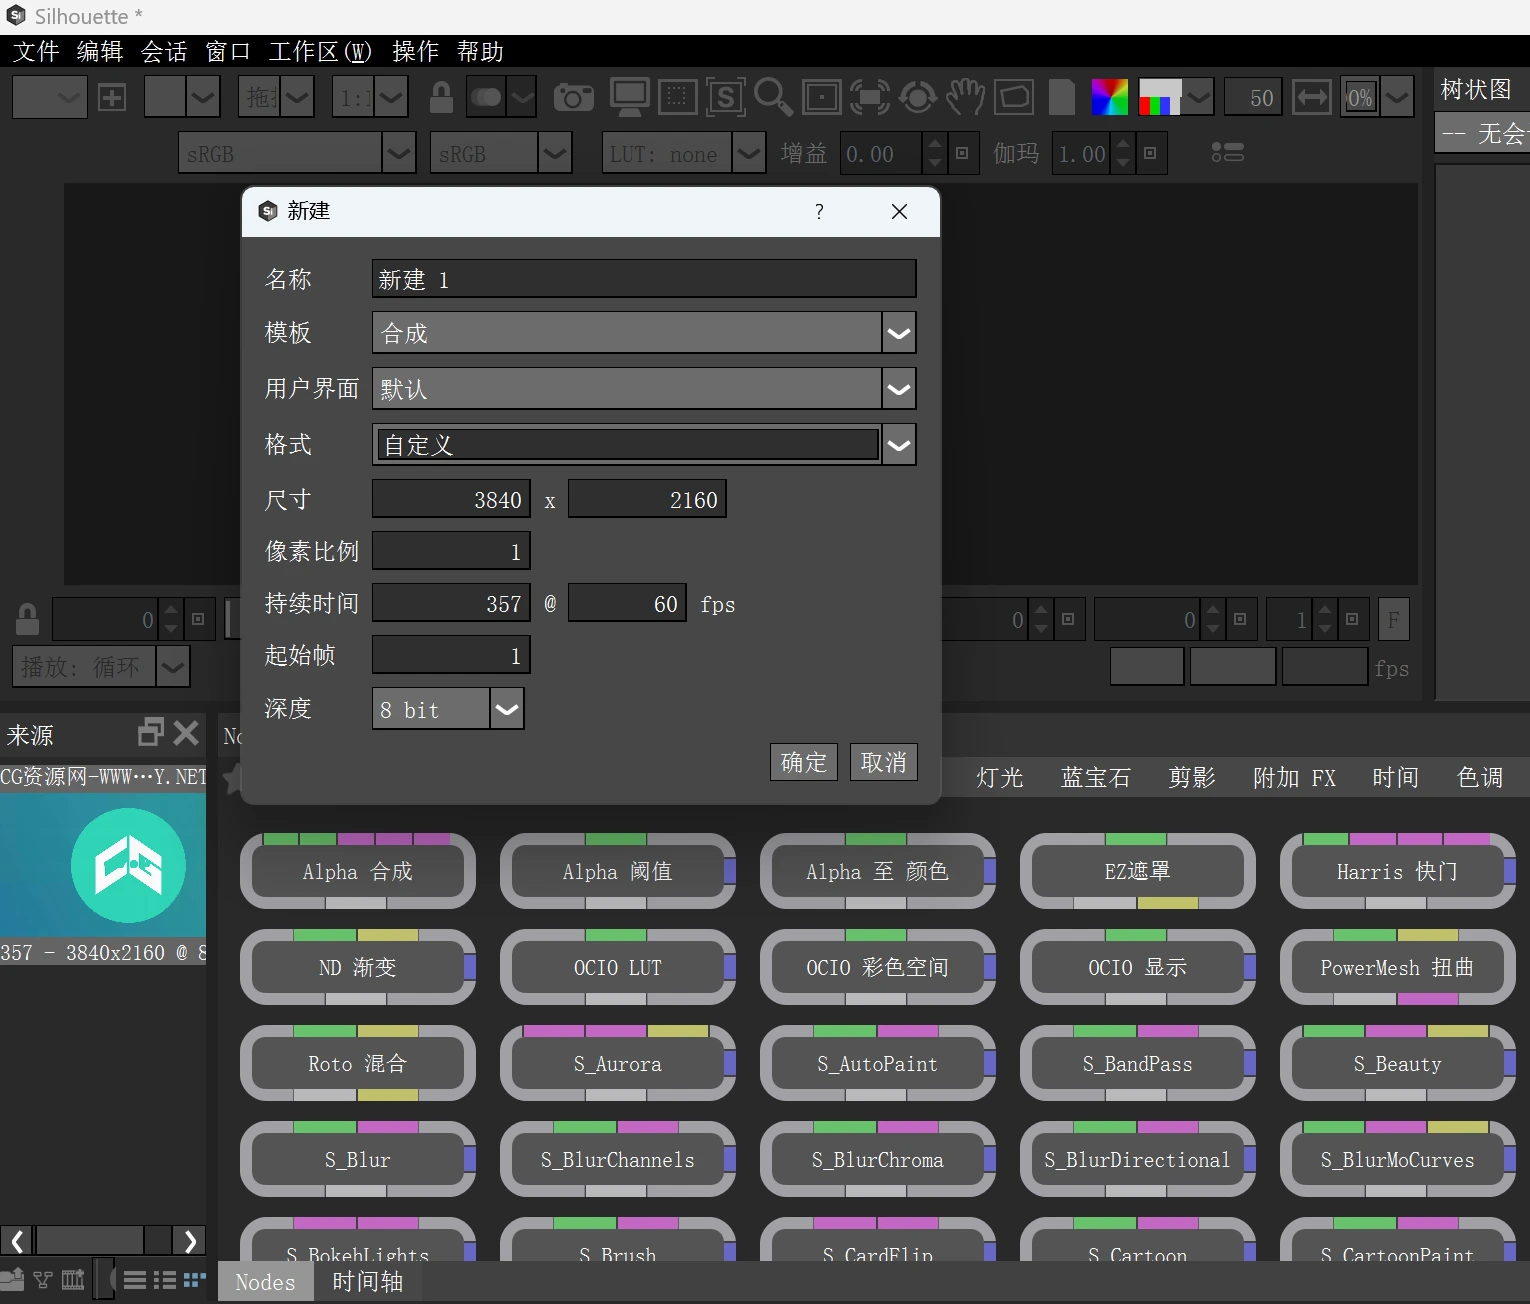1530x1304 pixels.
Task: Switch the Sources panel to plain list view
Action: pyautogui.click(x=135, y=1279)
